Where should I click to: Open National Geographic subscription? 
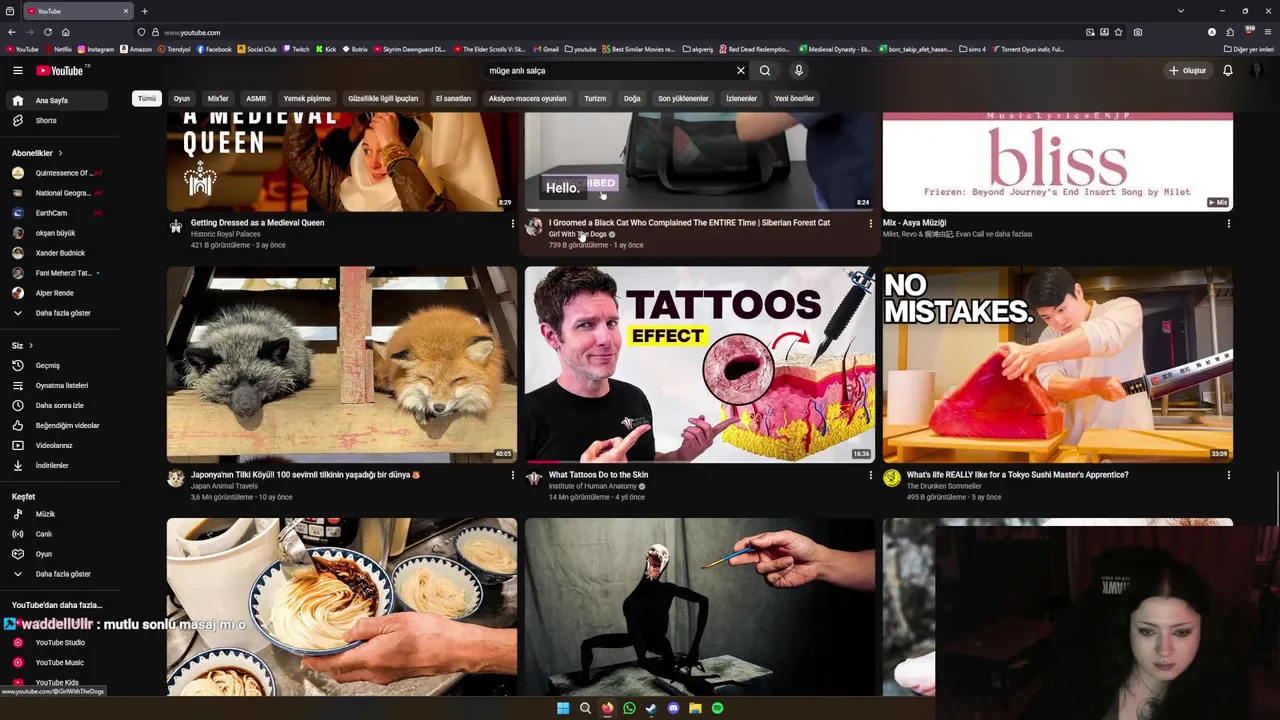pos(56,193)
